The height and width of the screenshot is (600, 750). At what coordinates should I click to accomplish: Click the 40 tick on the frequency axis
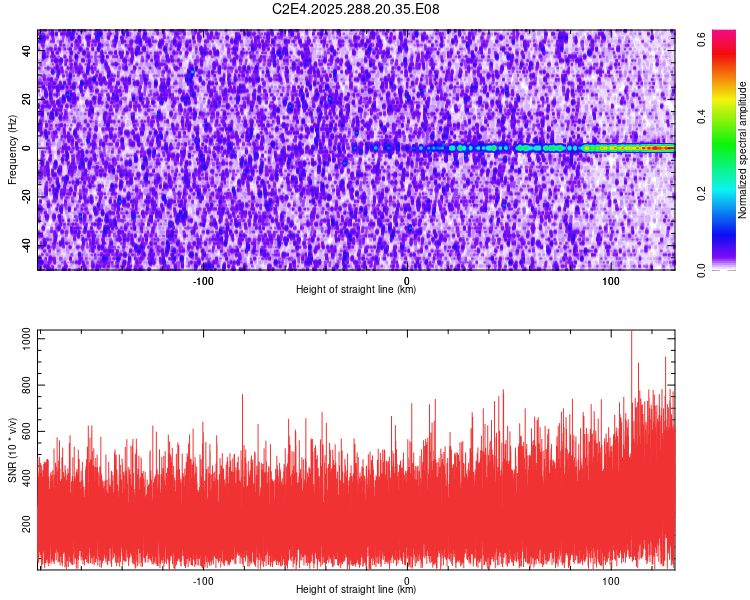27,52
